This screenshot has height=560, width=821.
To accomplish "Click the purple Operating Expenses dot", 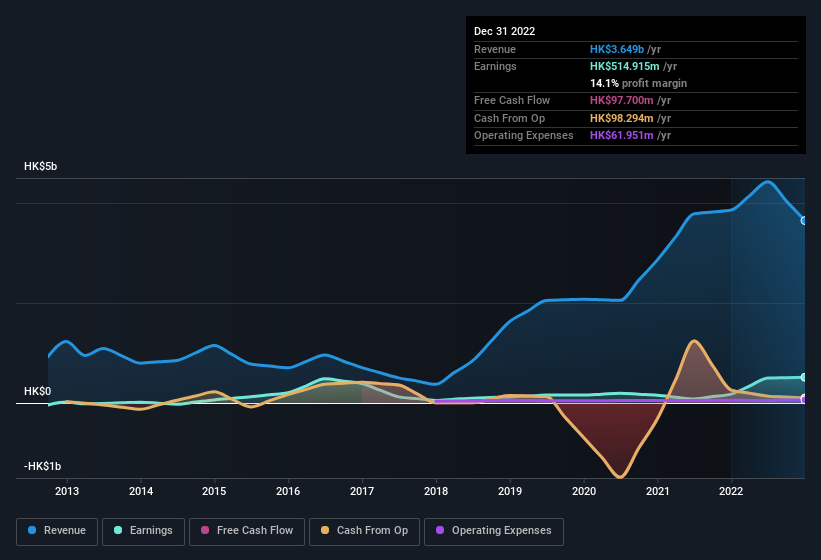I will 441,530.
